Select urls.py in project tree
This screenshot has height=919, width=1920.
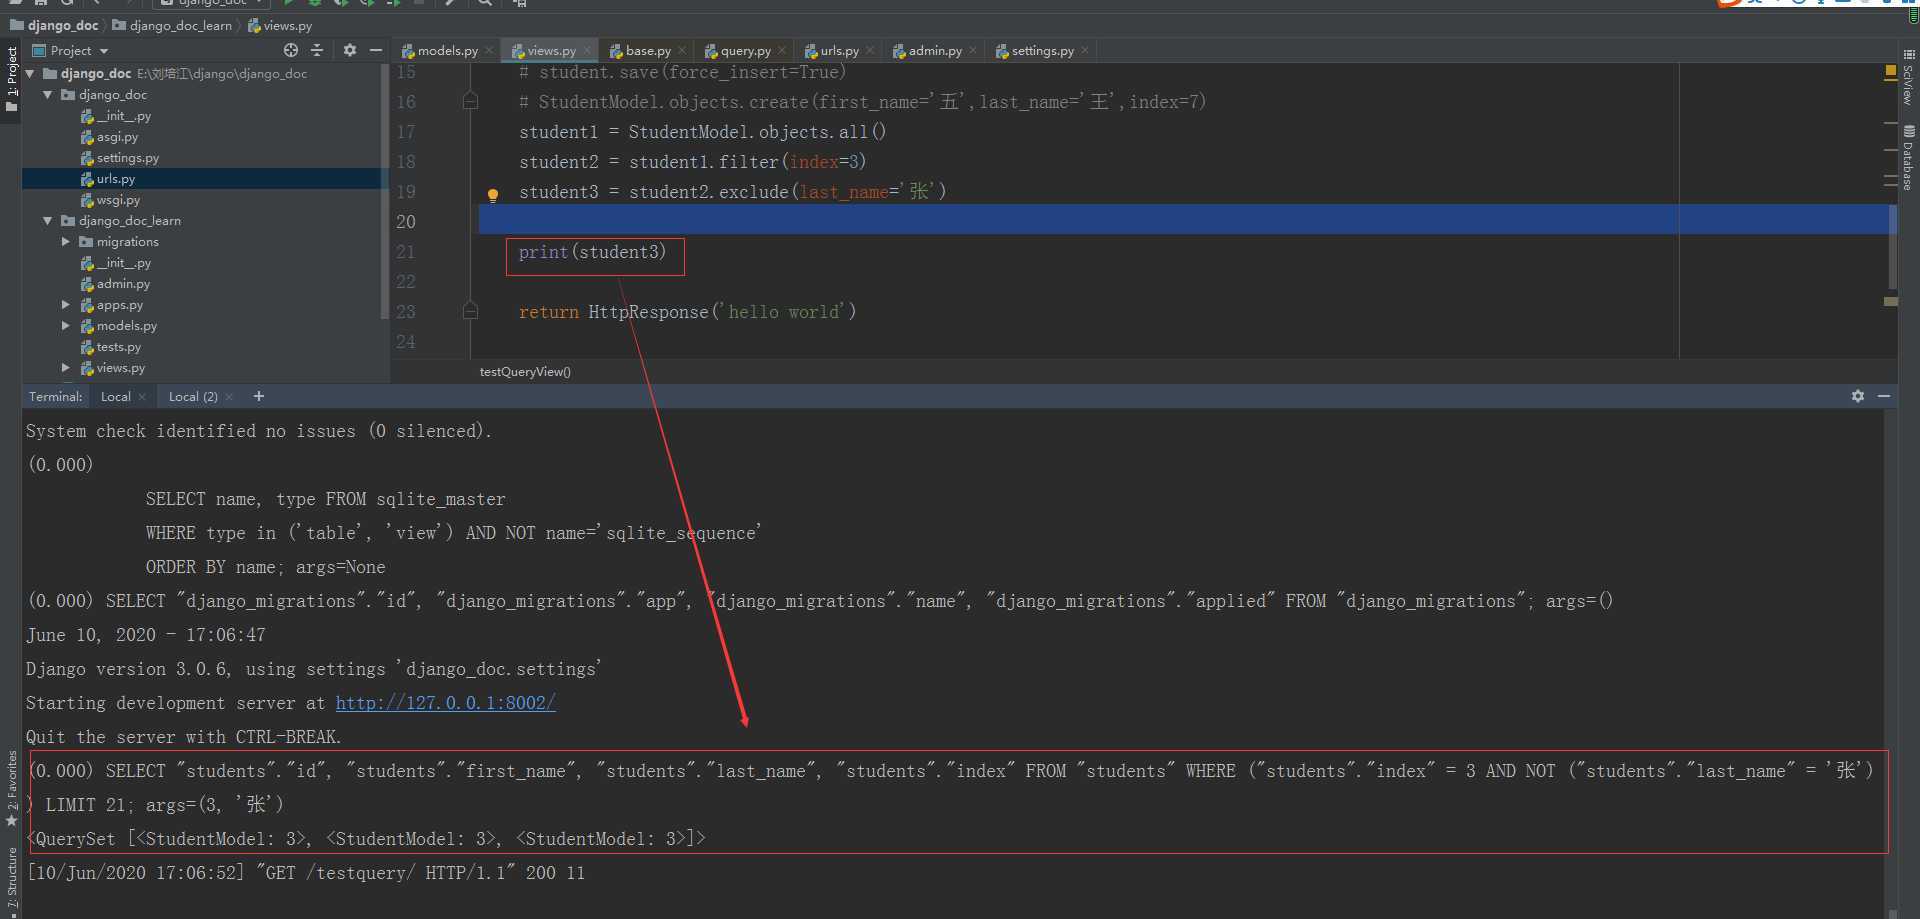(115, 179)
